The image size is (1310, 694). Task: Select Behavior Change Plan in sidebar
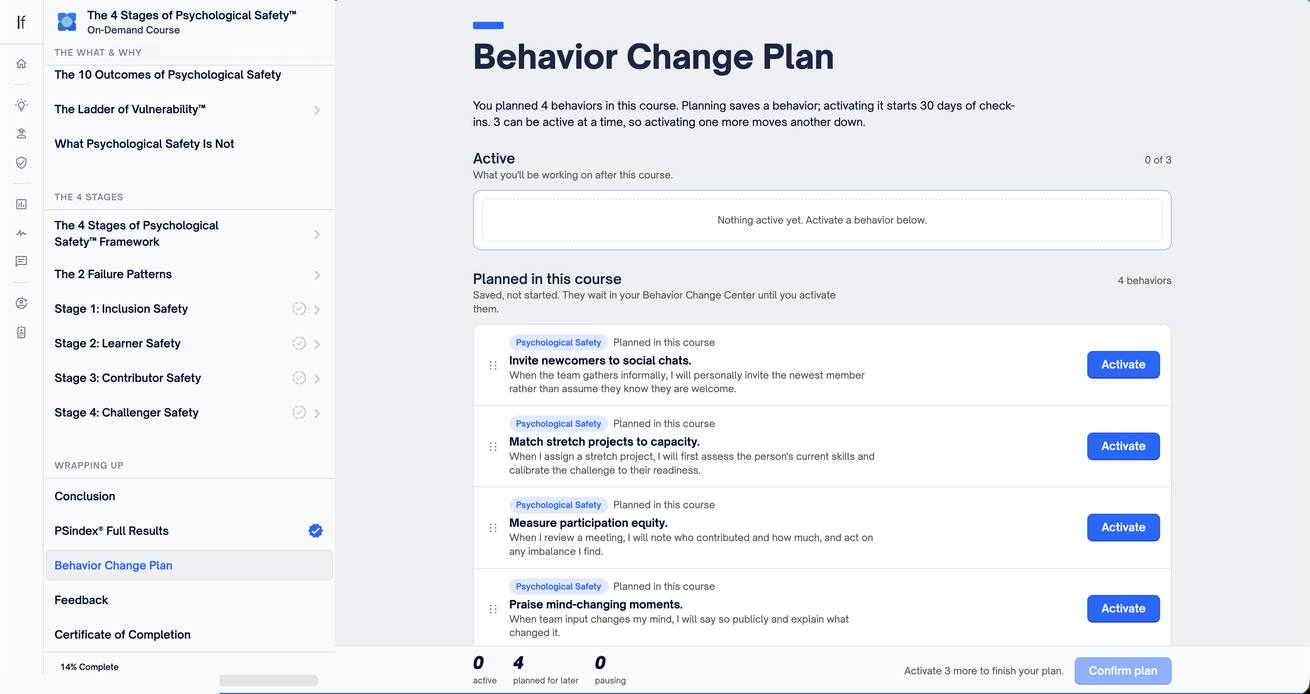[189, 565]
